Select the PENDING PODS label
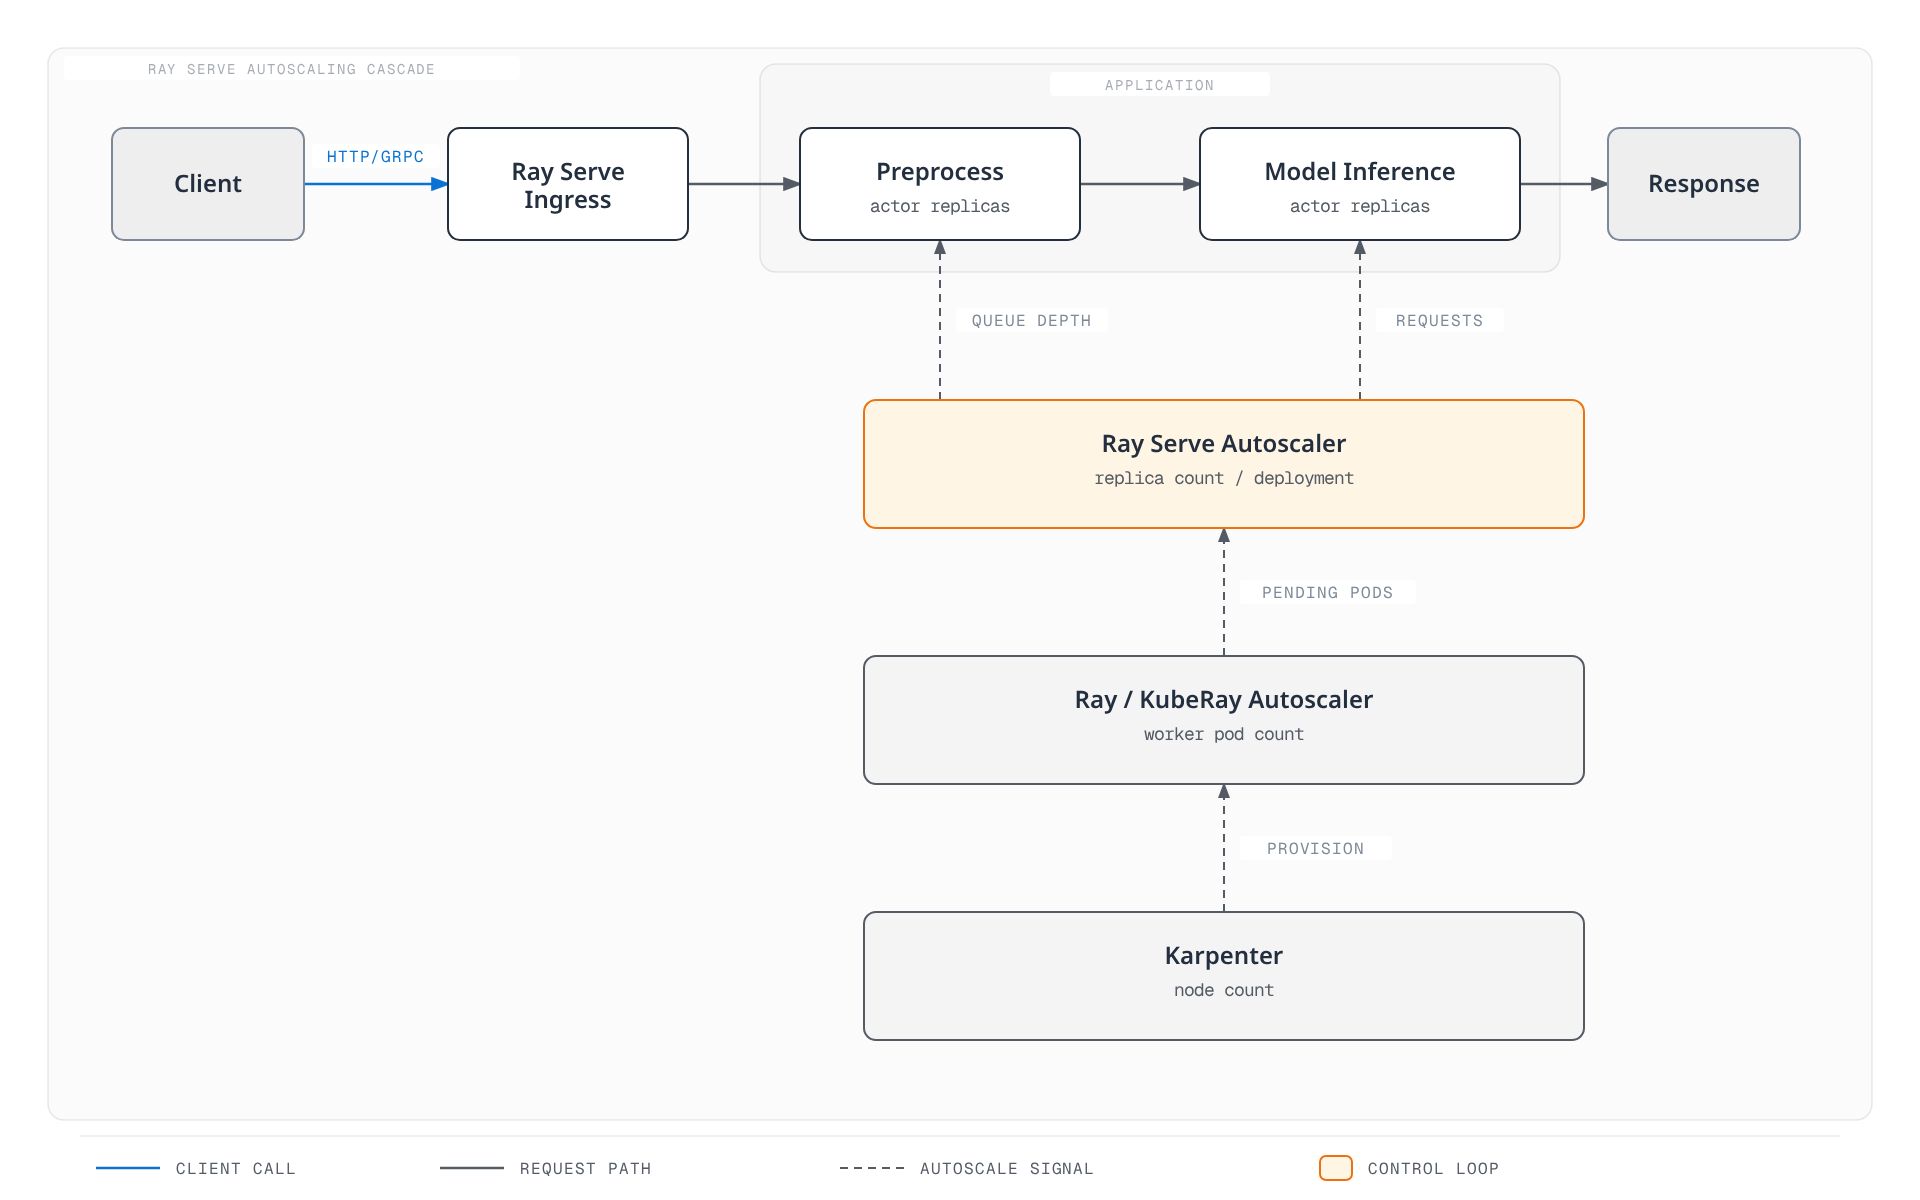Image resolution: width=1920 pixels, height=1200 pixels. (x=1327, y=593)
